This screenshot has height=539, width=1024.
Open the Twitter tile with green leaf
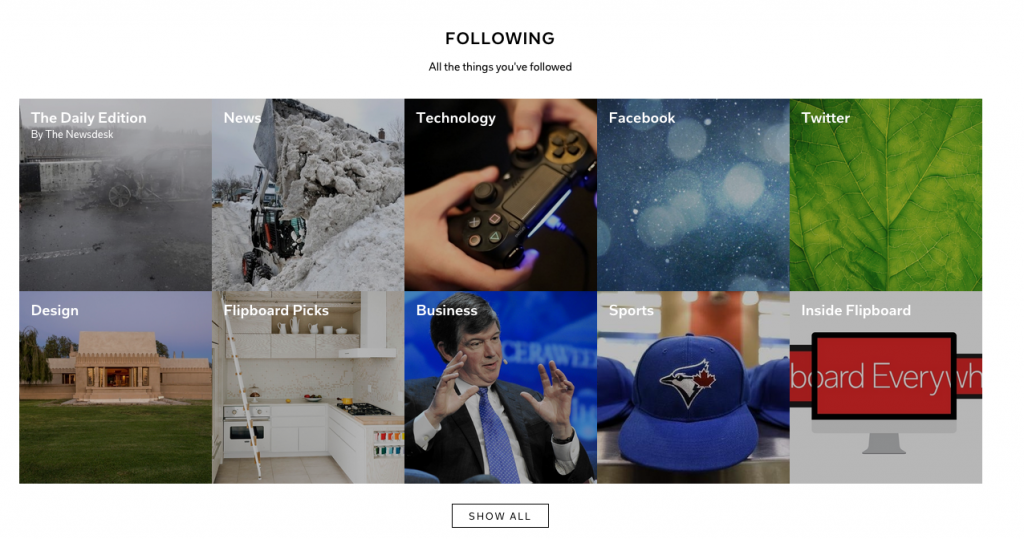coord(886,195)
